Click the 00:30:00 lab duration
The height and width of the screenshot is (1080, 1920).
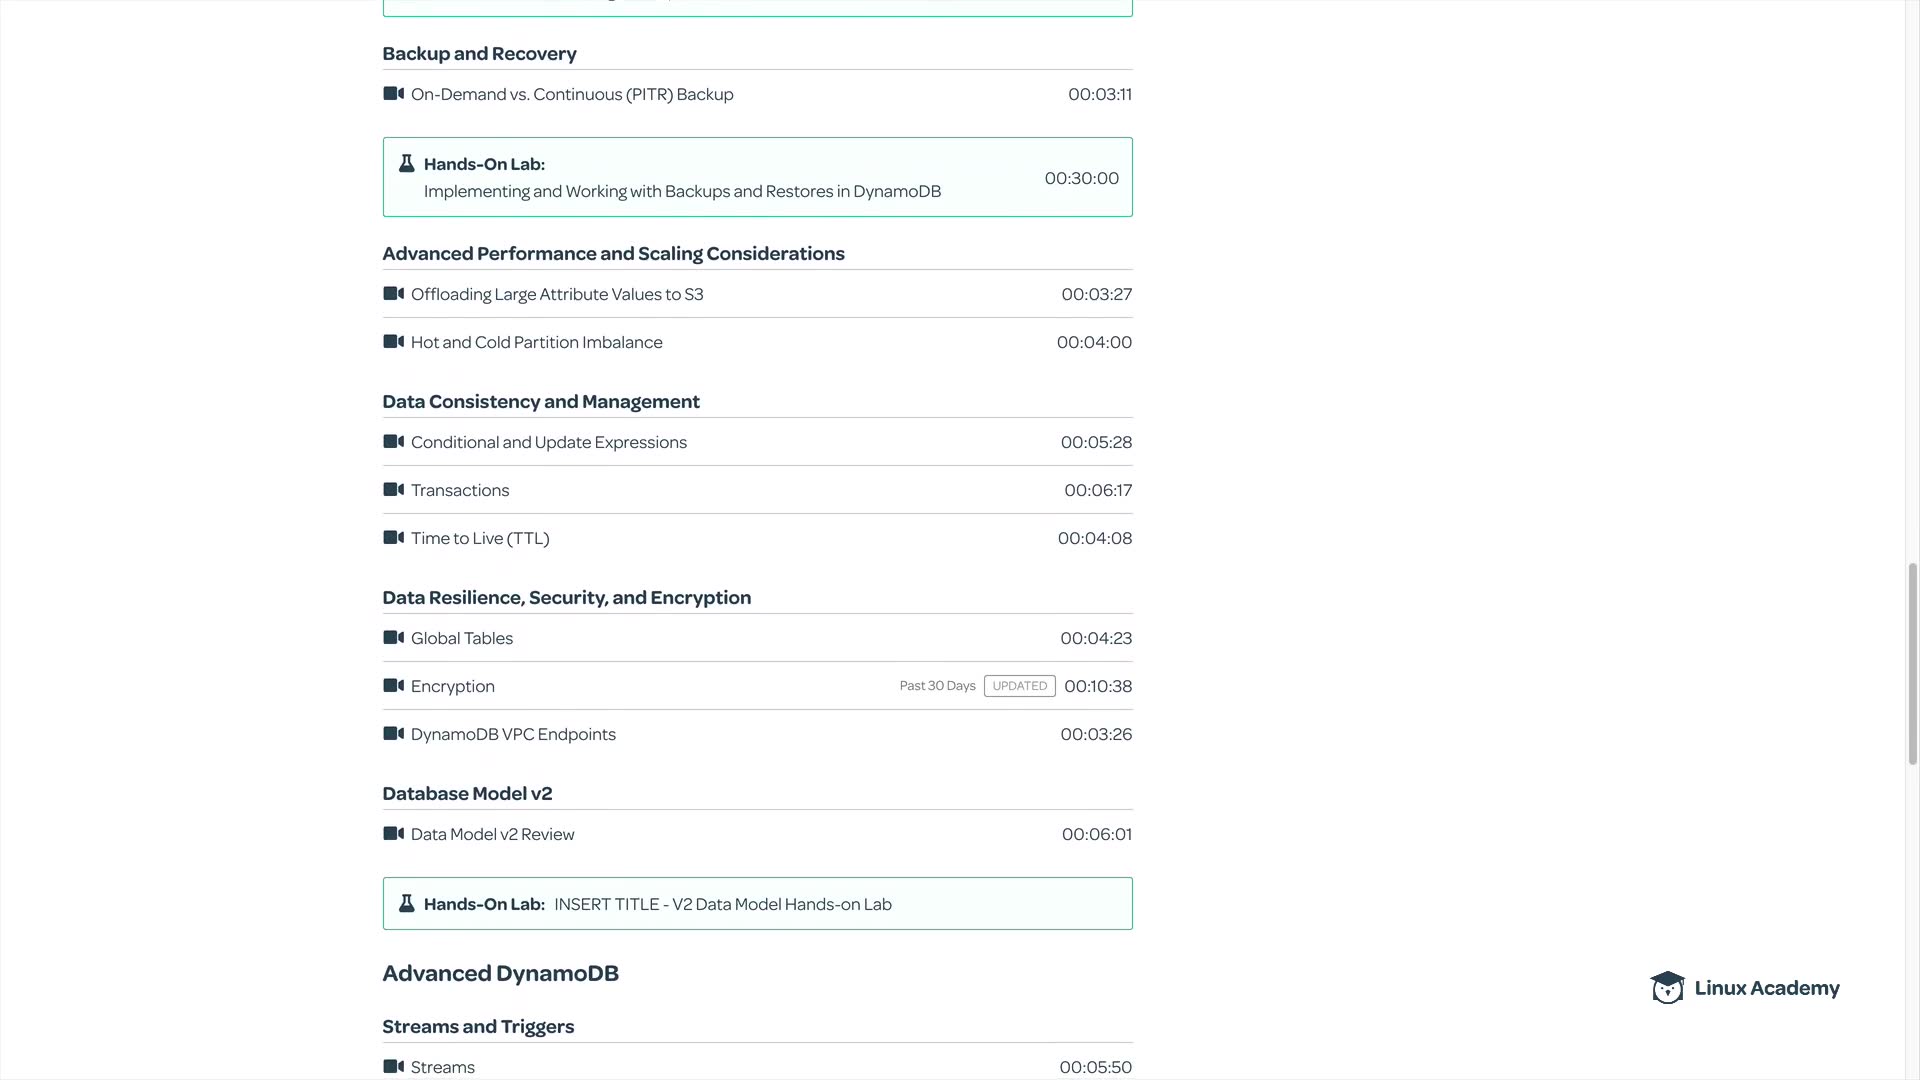[x=1081, y=178]
